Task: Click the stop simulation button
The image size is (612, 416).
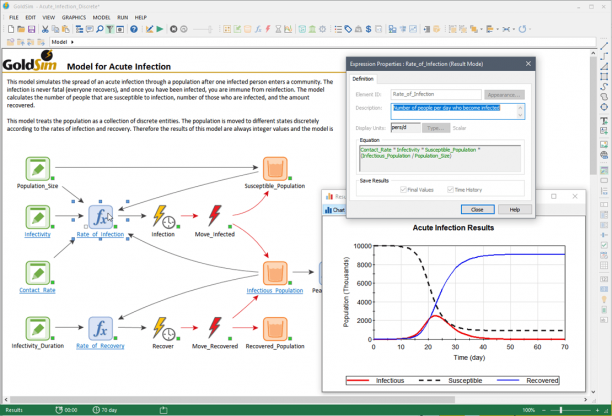Action: click(174, 29)
